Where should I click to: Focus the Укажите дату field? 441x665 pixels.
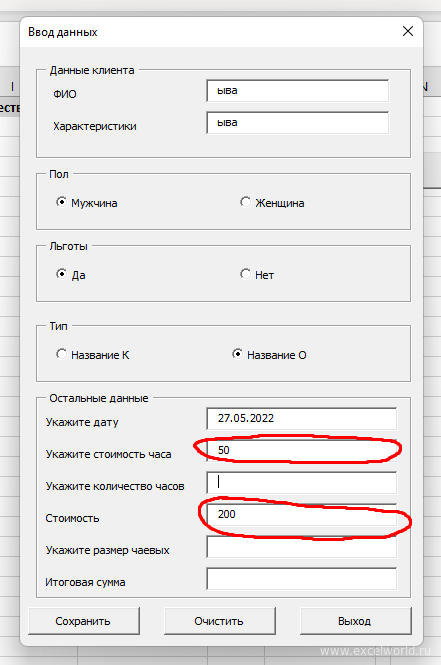(301, 419)
